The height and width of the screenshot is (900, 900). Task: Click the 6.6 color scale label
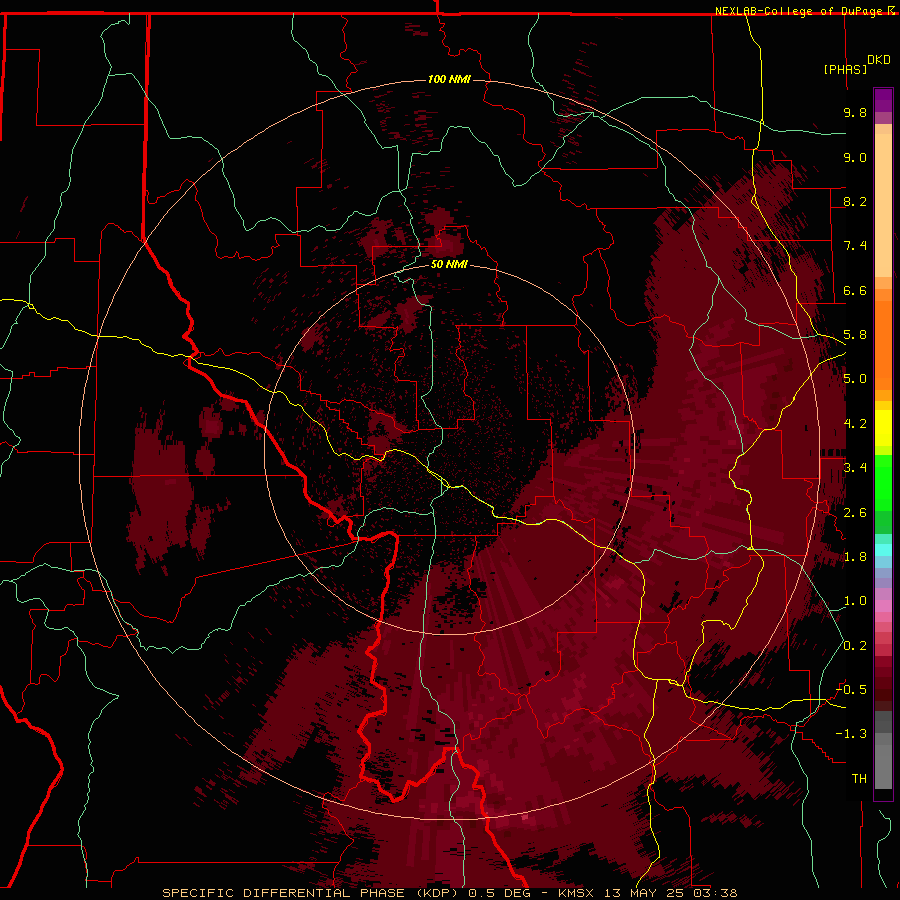click(855, 290)
